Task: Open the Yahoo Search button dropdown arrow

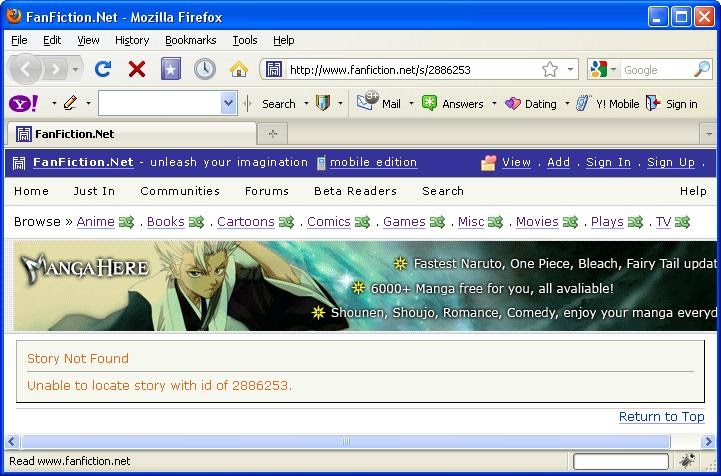Action: [306, 104]
